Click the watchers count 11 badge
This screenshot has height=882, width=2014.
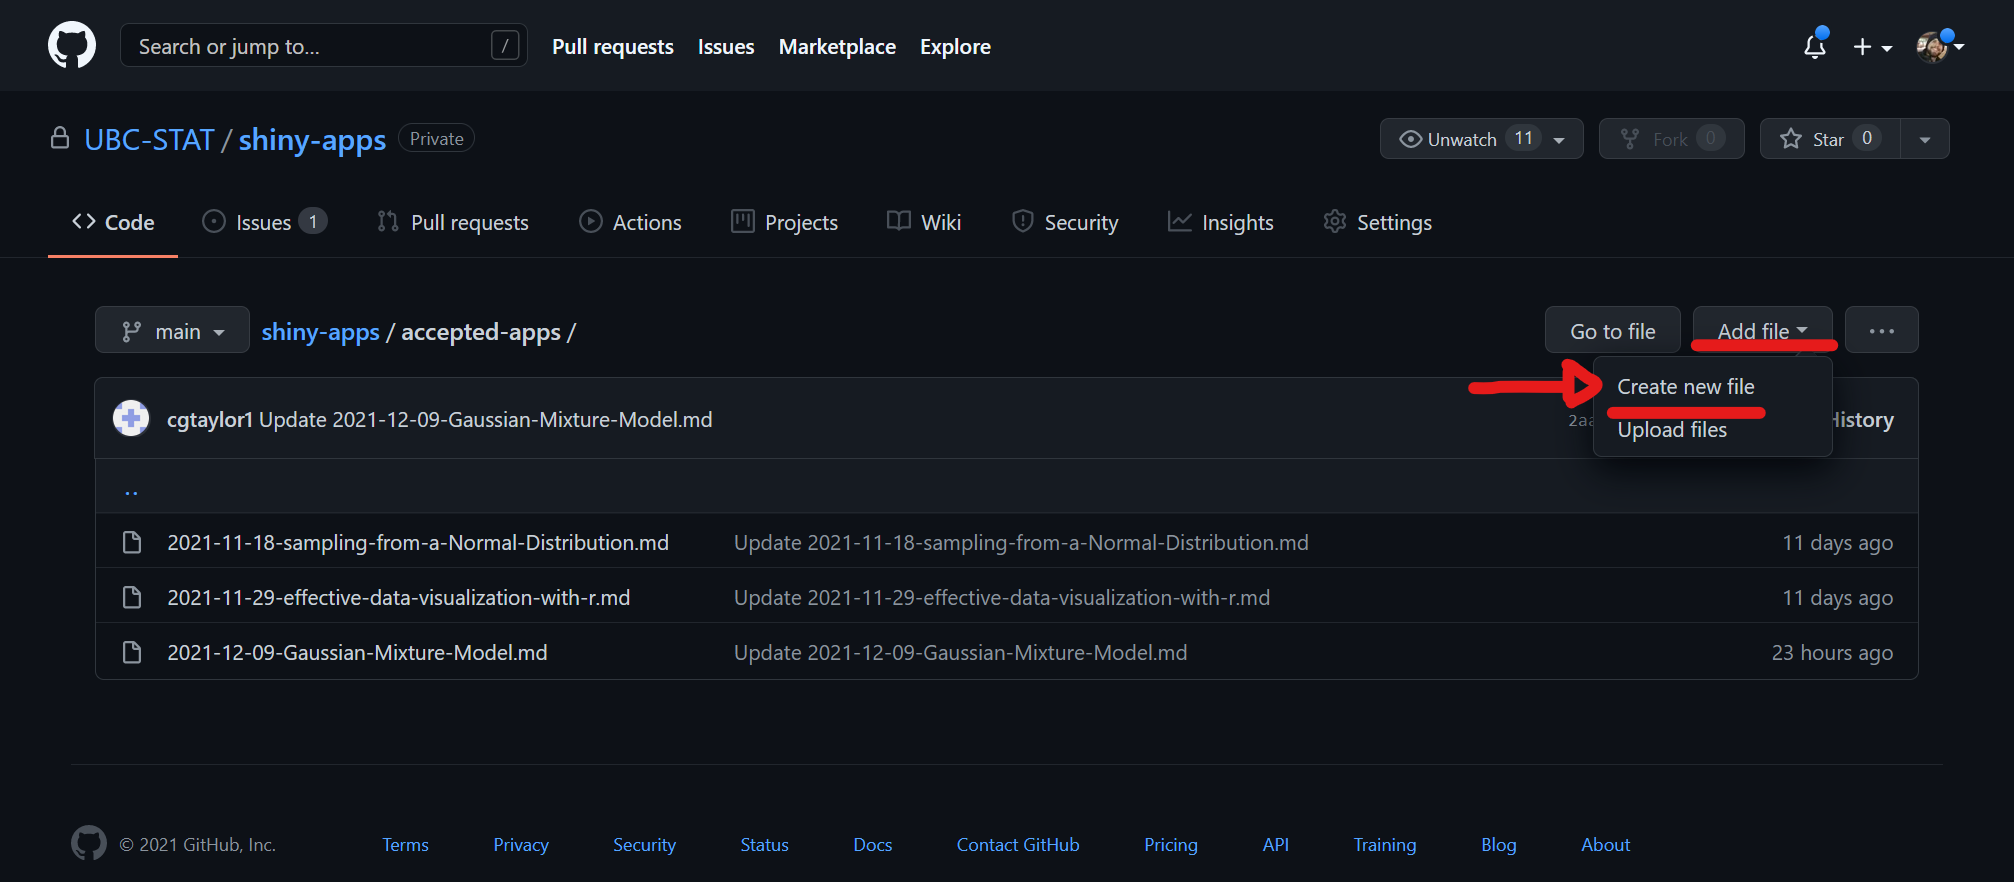tap(1523, 138)
